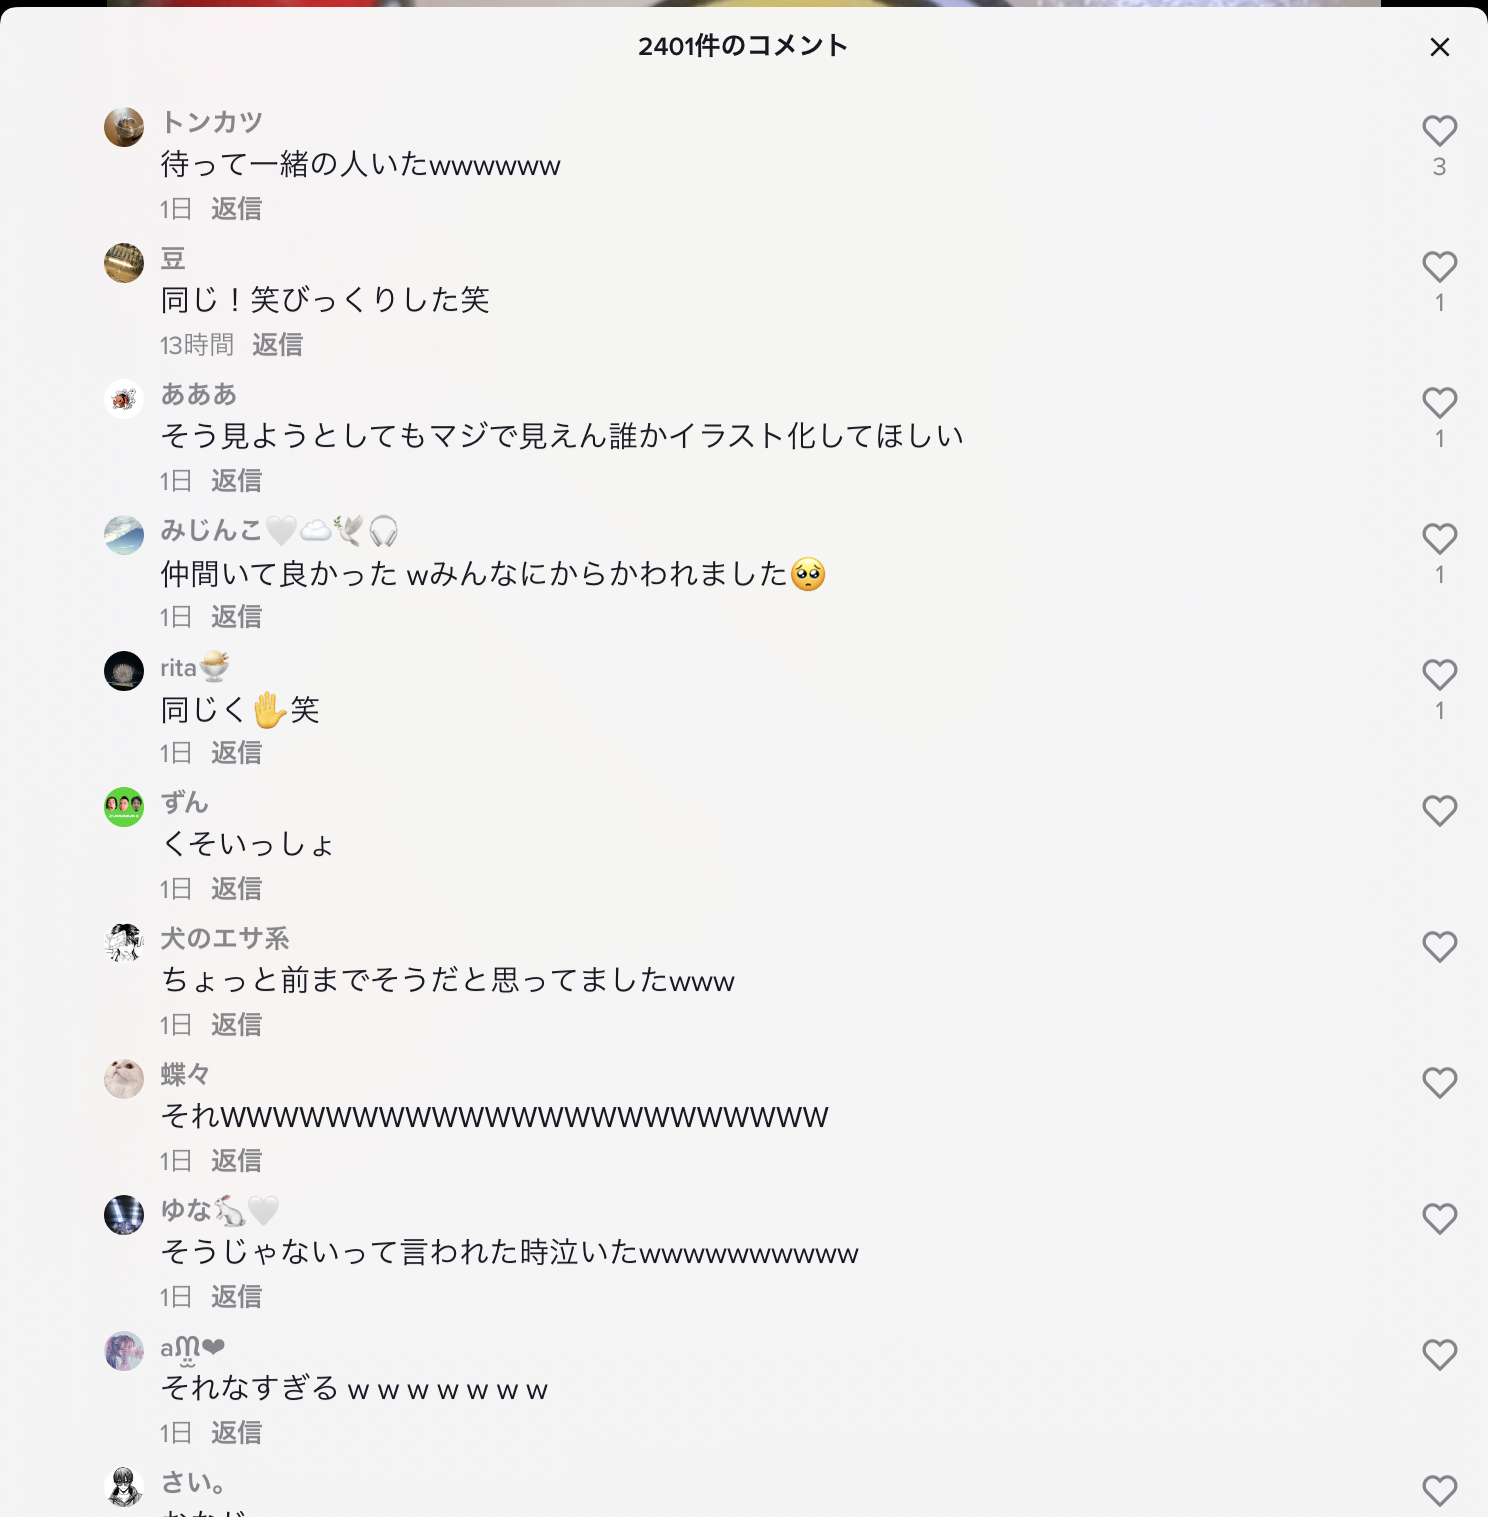Heart the それなすぎる comment

tap(1439, 1355)
